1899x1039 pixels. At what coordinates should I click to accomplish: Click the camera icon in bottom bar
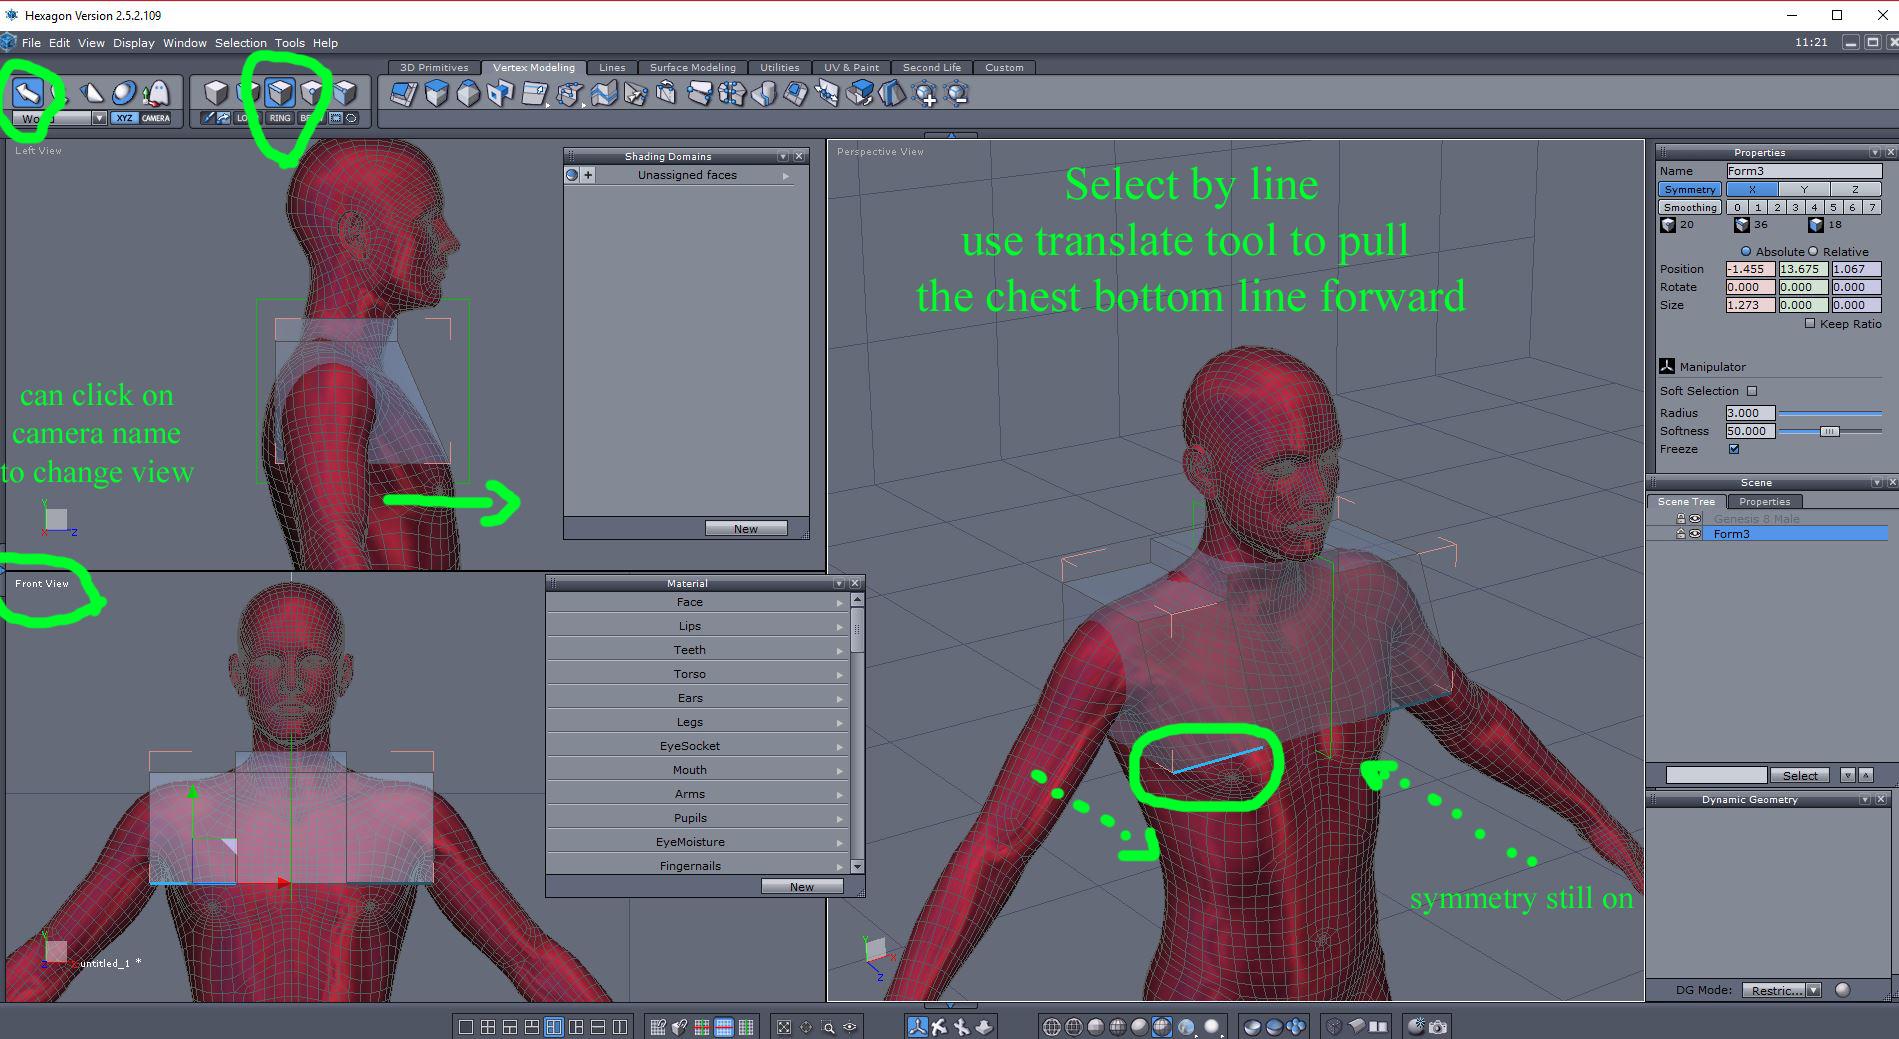(x=1438, y=1027)
